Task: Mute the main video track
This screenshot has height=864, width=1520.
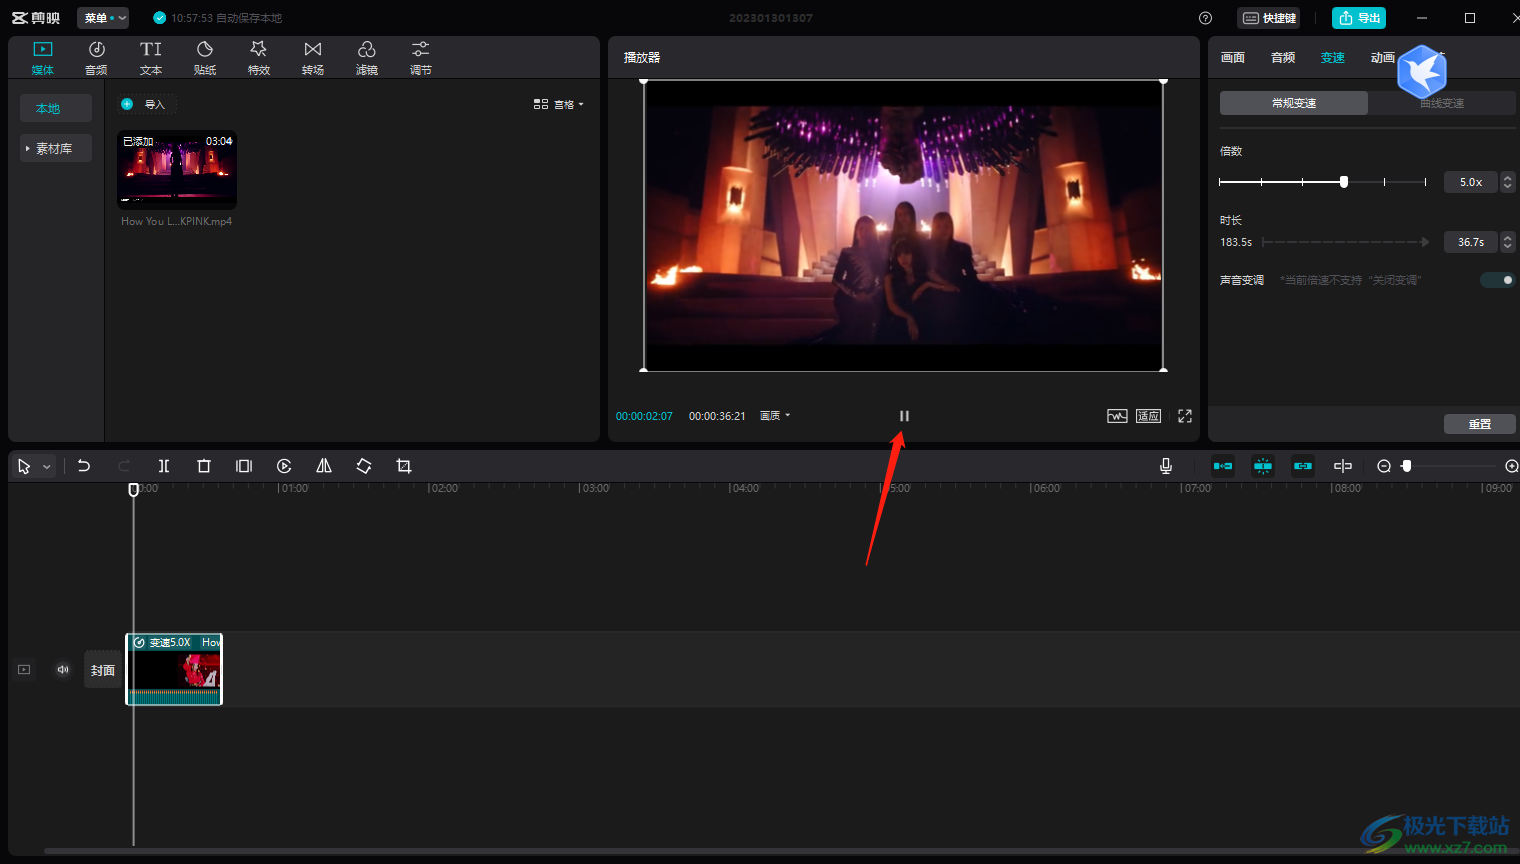Action: point(63,670)
